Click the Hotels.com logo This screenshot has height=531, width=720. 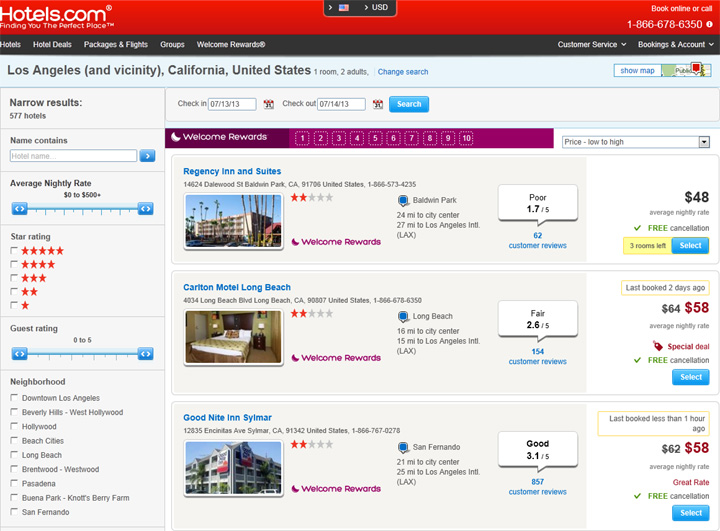[x=56, y=17]
